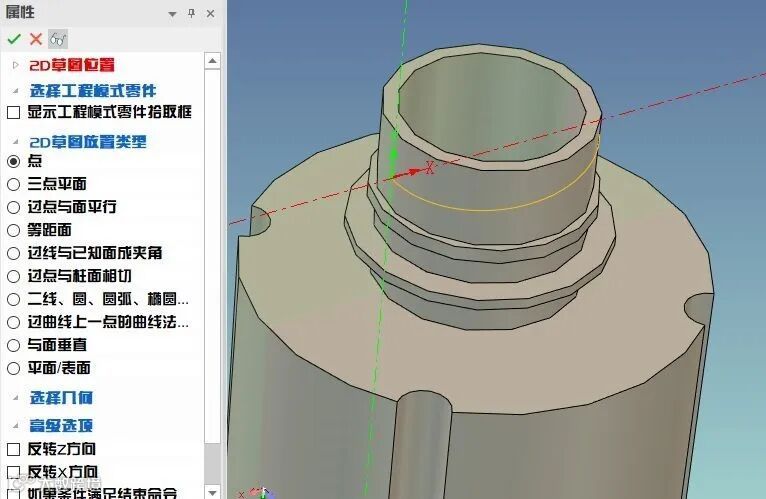The height and width of the screenshot is (499, 766).
Task: Collapse the 高级选项 section
Action: (x=15, y=426)
